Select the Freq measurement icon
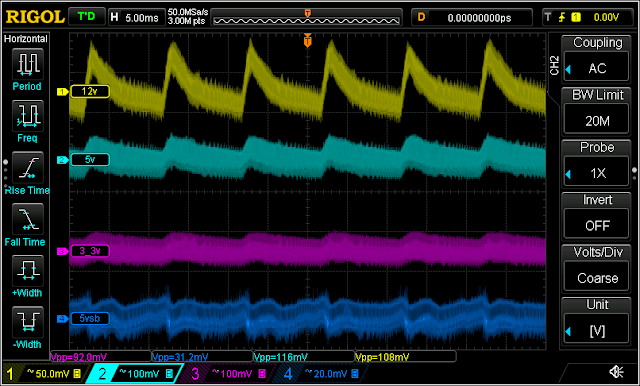The image size is (640, 386). click(27, 117)
